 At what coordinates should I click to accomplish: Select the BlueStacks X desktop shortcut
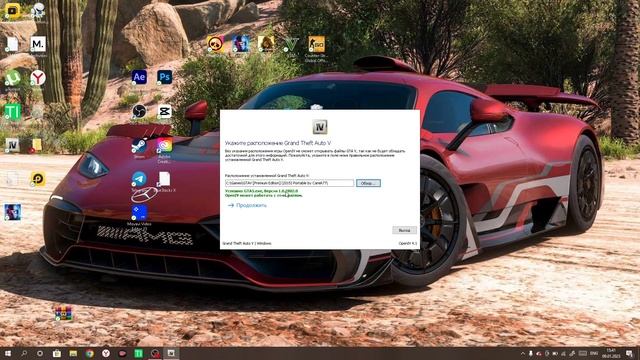[164, 182]
